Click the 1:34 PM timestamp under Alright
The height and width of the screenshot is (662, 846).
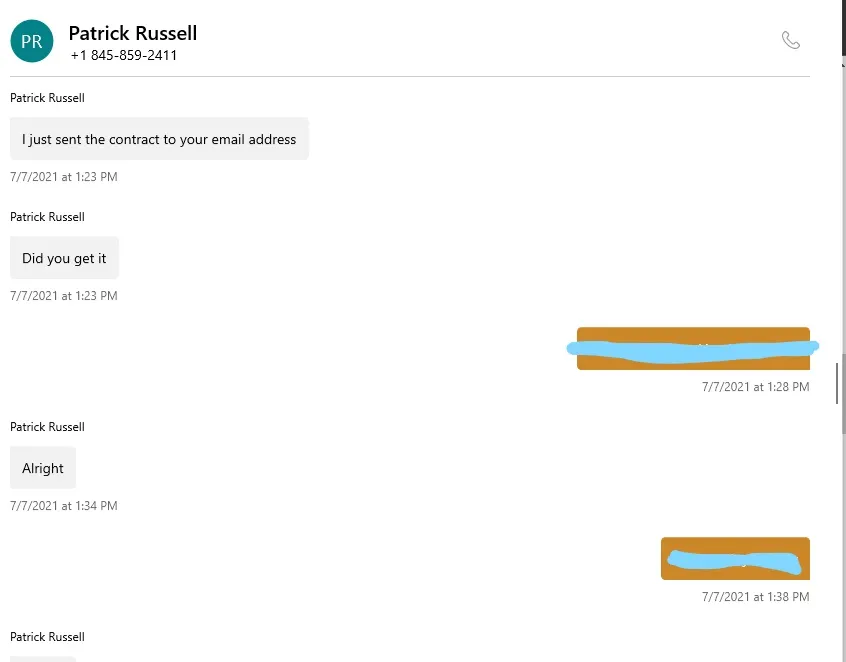click(64, 506)
